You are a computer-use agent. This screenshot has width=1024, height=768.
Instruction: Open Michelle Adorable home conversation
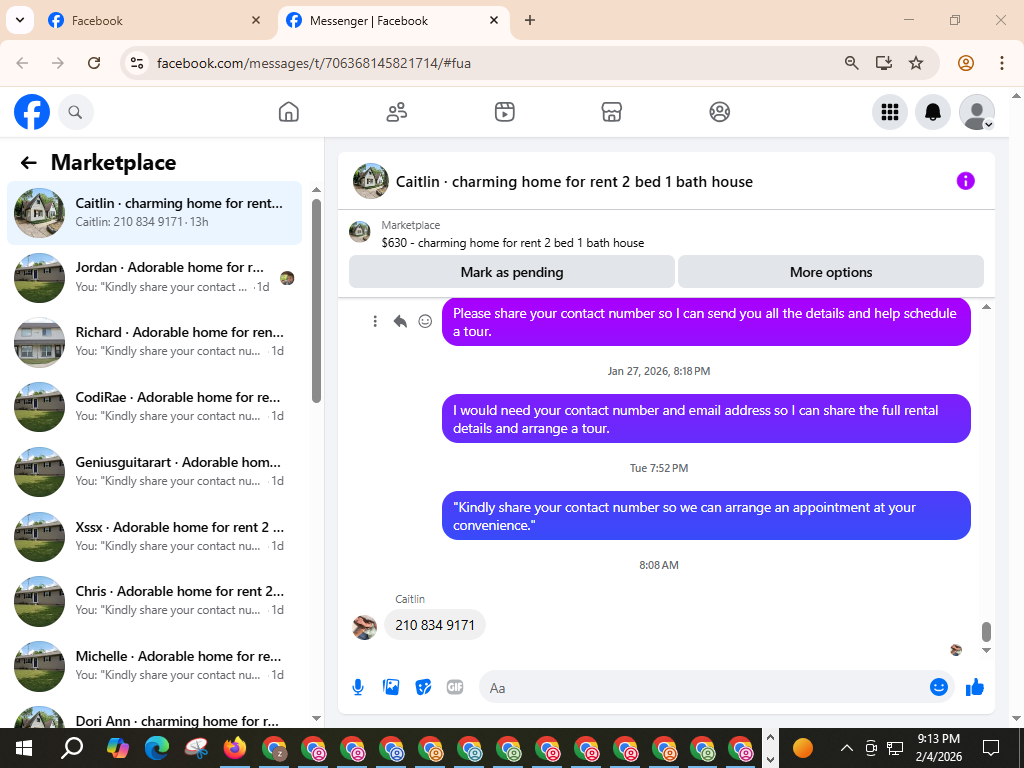[x=155, y=666]
